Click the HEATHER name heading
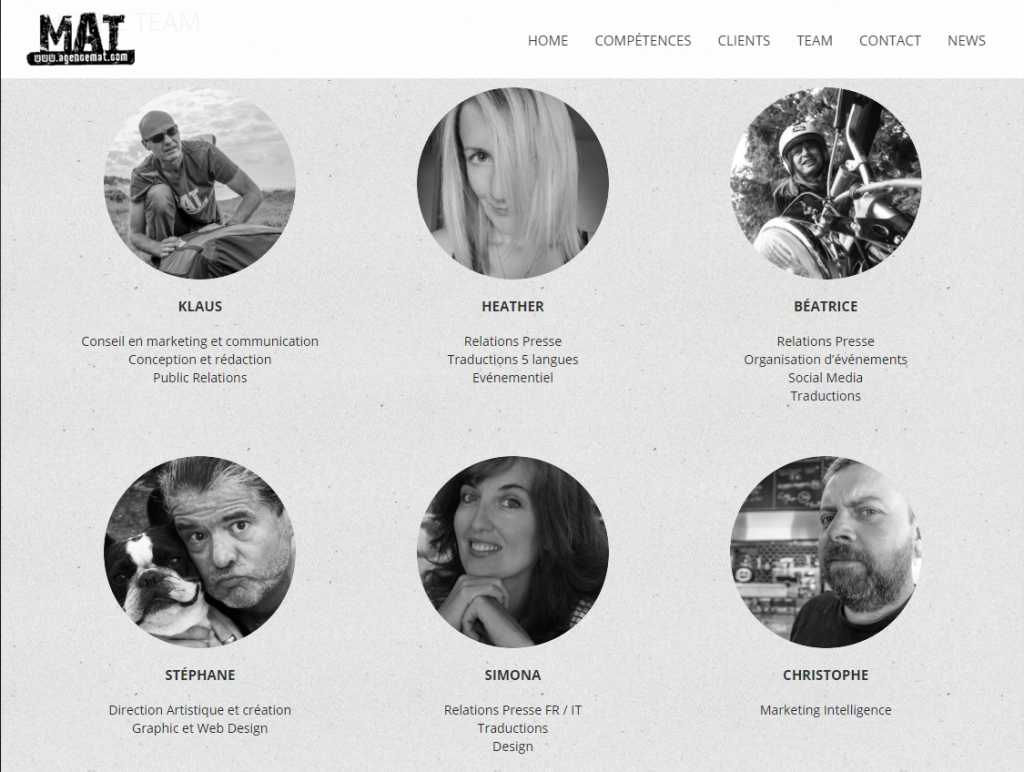Image resolution: width=1024 pixels, height=772 pixels. [x=513, y=306]
